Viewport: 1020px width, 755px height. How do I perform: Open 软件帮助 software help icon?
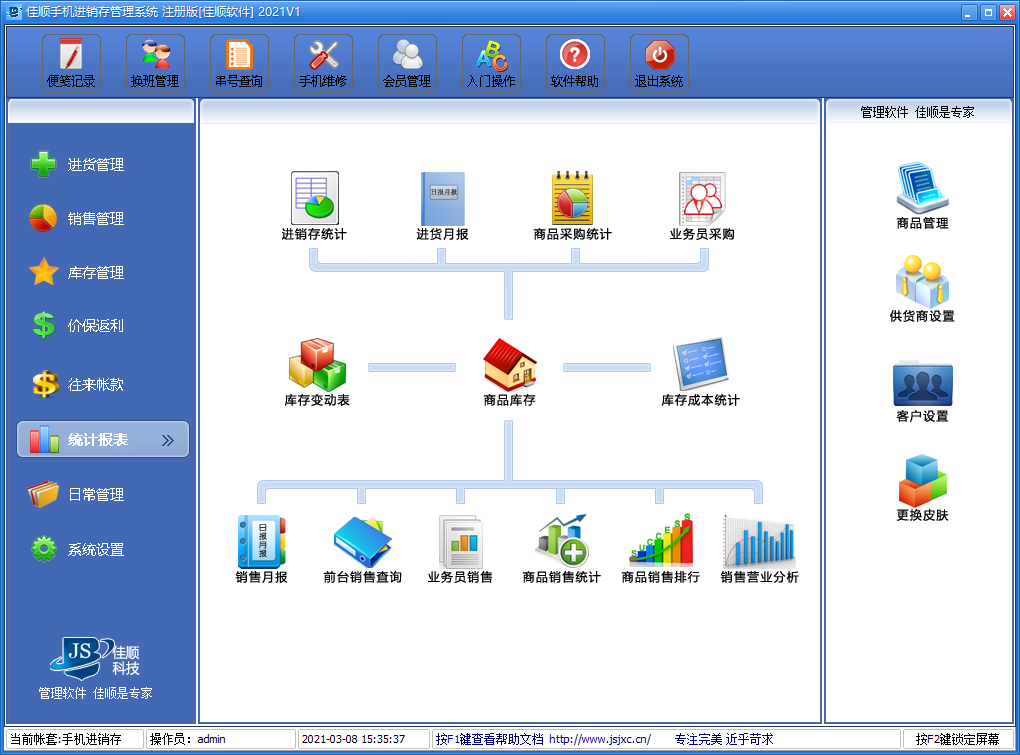pyautogui.click(x=575, y=63)
